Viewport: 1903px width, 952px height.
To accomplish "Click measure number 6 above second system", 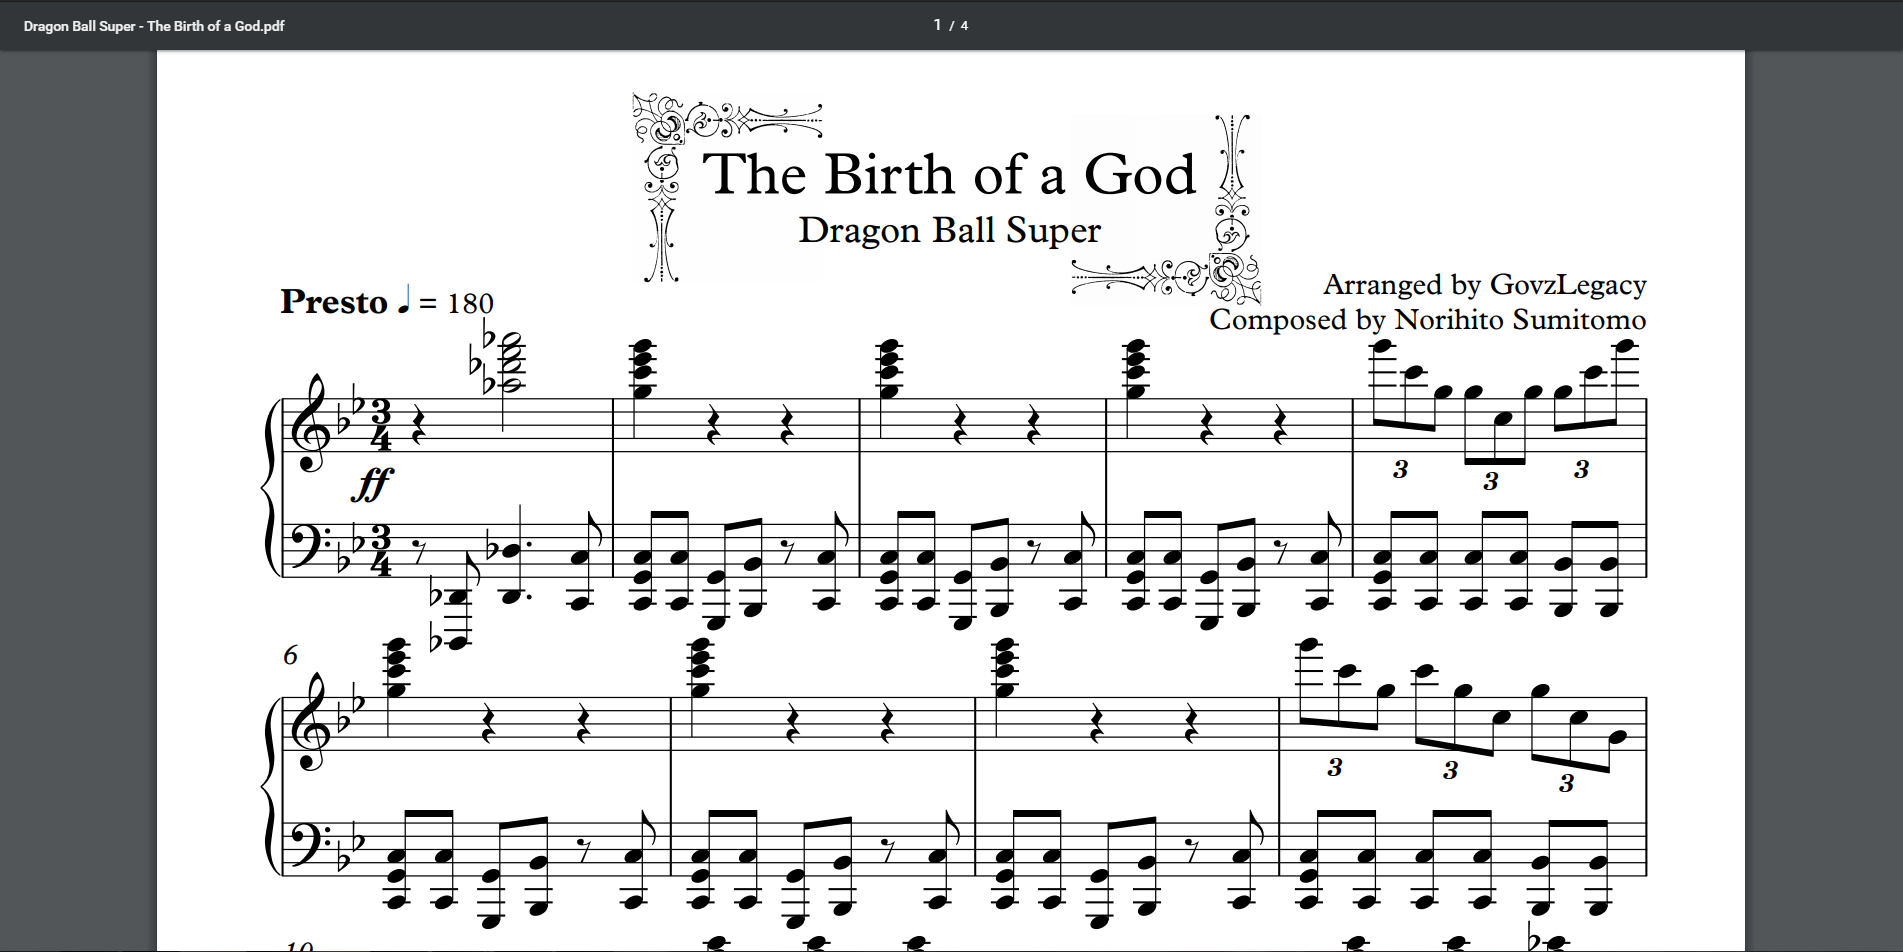I will 290,655.
